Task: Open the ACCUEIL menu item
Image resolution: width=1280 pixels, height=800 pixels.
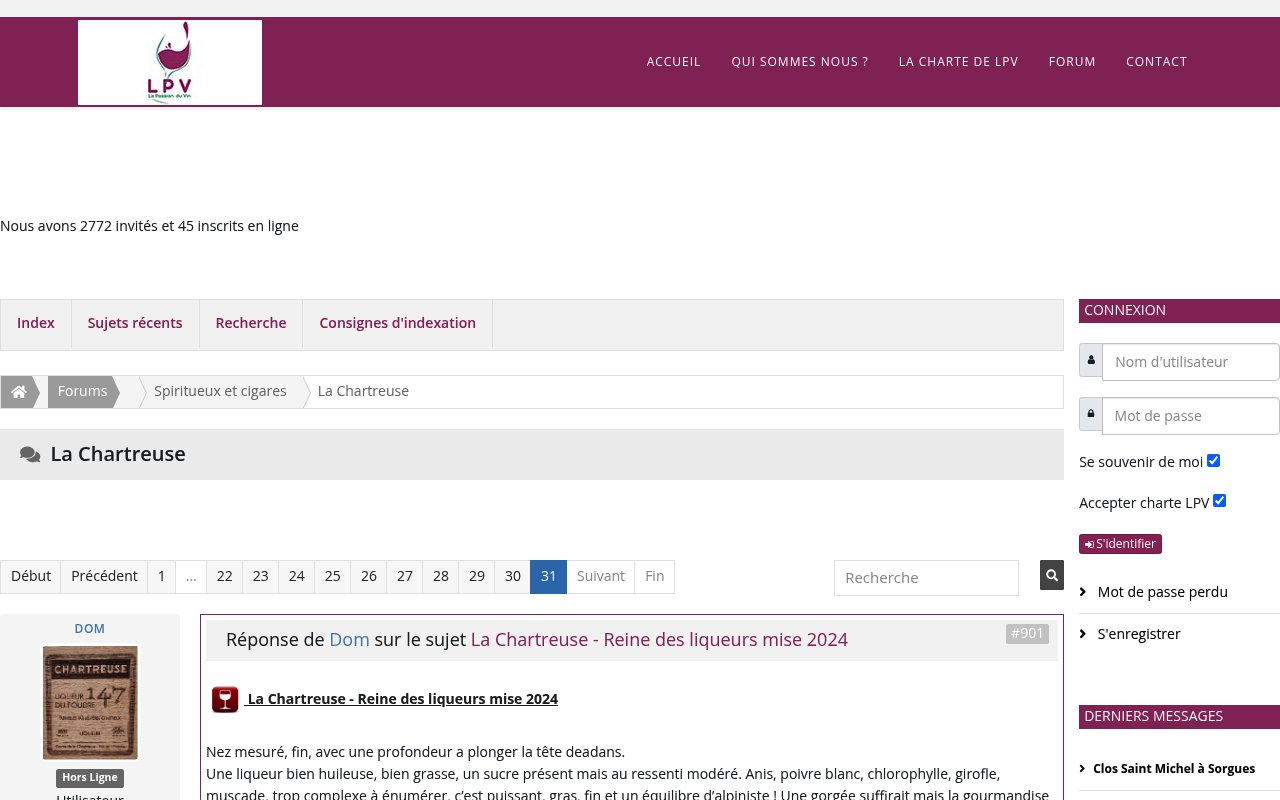Action: (x=674, y=62)
